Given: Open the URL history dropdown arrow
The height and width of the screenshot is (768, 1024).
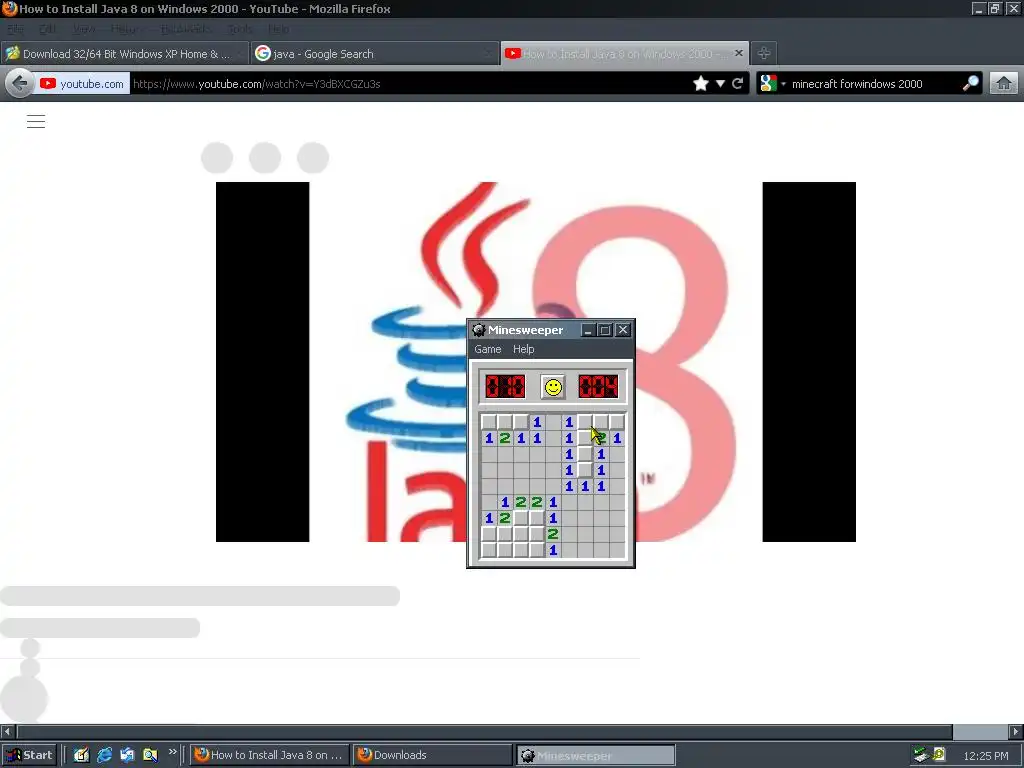Looking at the screenshot, I should tap(720, 84).
